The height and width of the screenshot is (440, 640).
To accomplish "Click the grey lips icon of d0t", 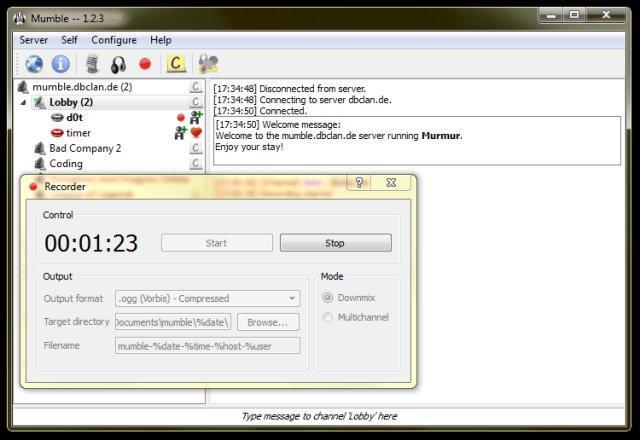I will pyautogui.click(x=57, y=118).
